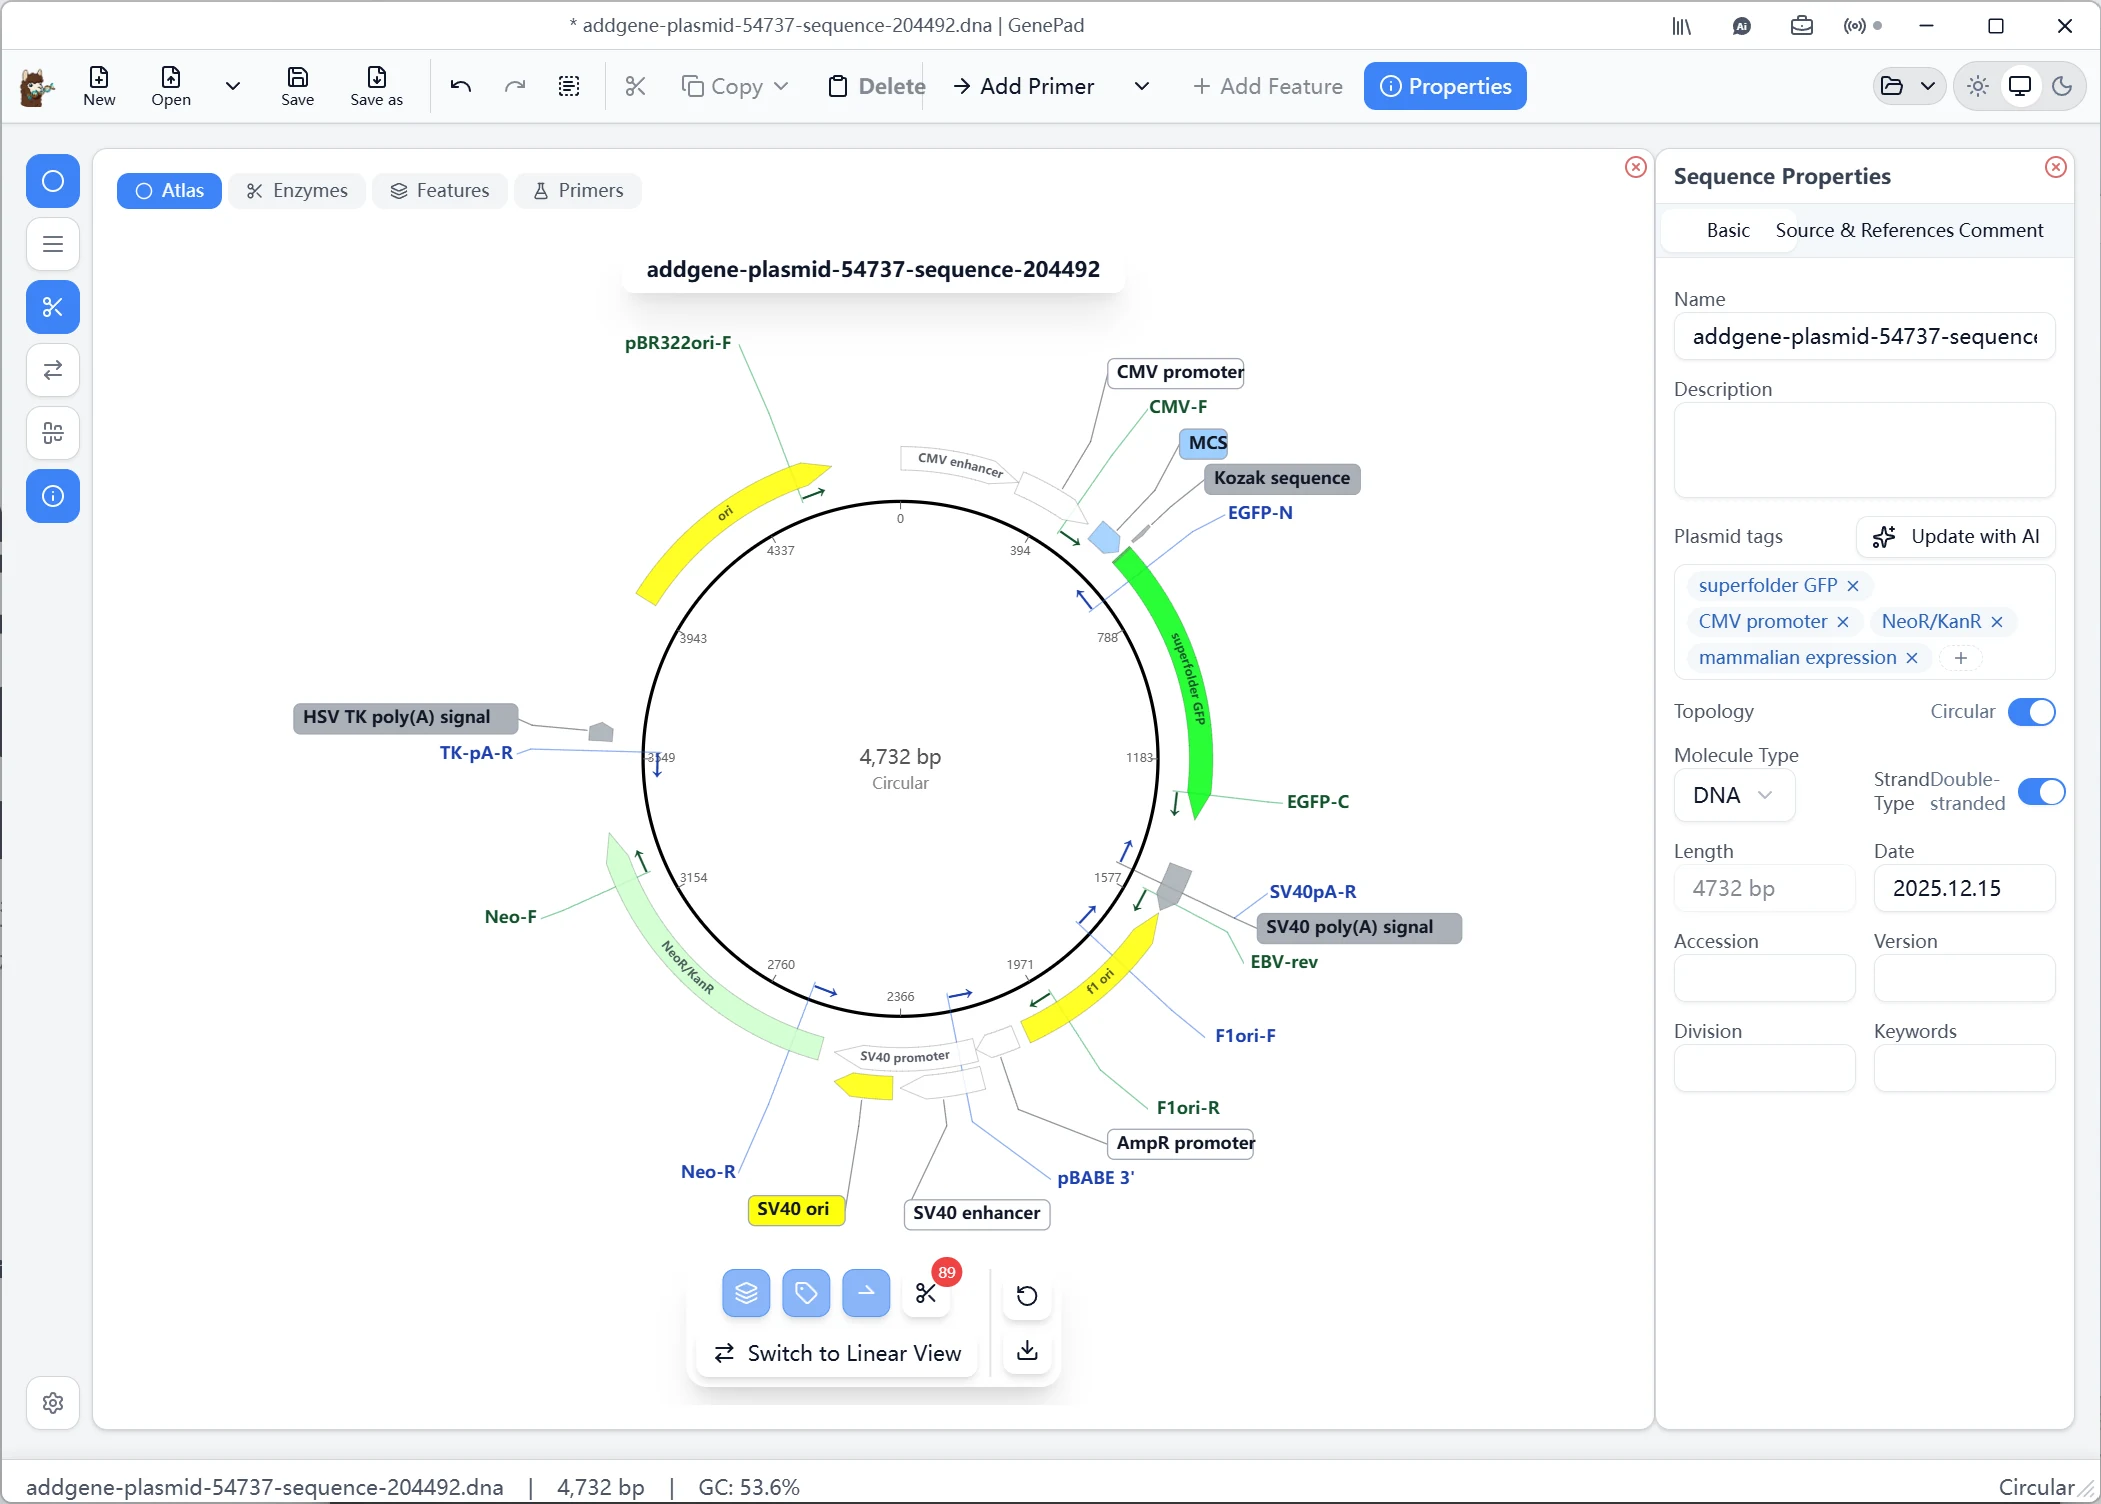Switch to light theme sun icon
Image resolution: width=2101 pixels, height=1504 pixels.
[1978, 86]
